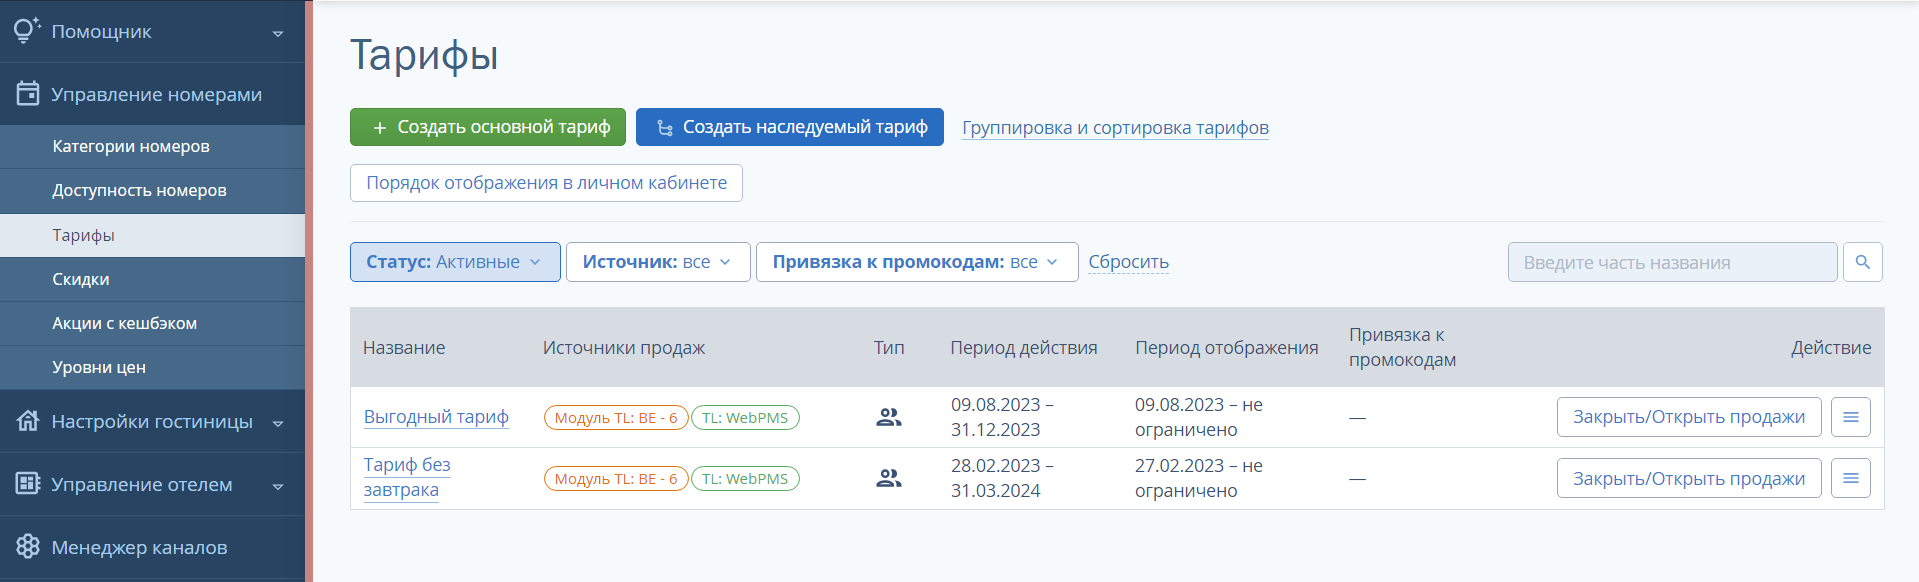Open Категории номеров in the sidebar
This screenshot has height=582, width=1919.
point(152,146)
